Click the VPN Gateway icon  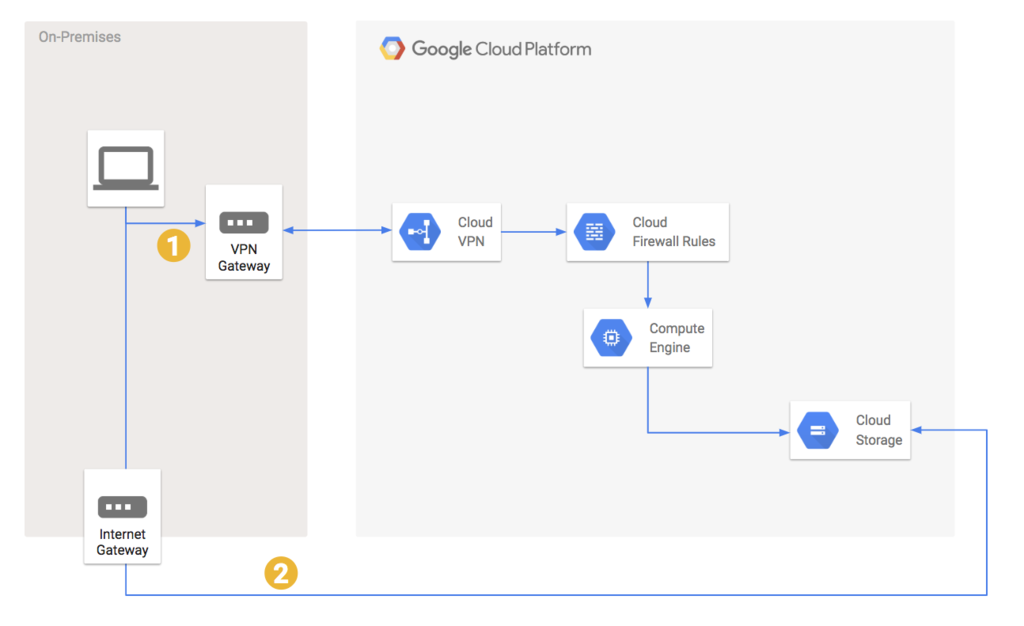(x=243, y=222)
